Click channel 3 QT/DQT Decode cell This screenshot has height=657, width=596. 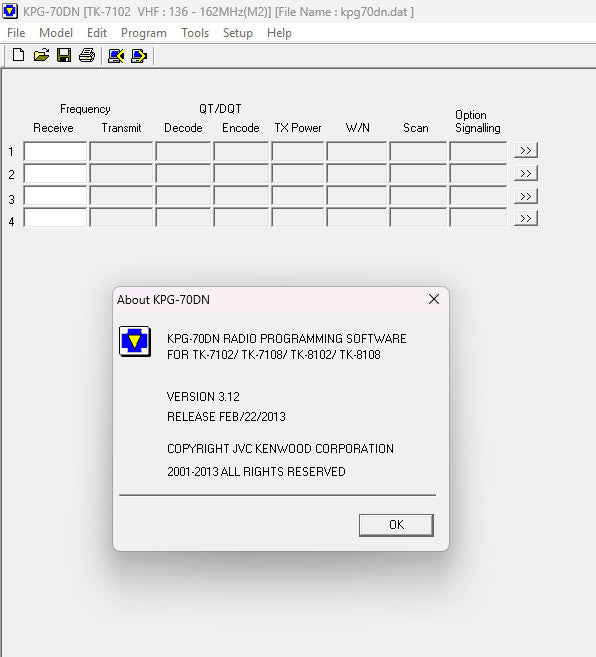(x=183, y=196)
